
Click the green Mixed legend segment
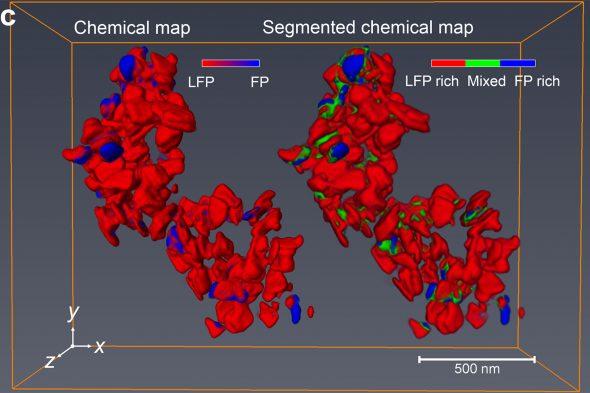pos(483,63)
